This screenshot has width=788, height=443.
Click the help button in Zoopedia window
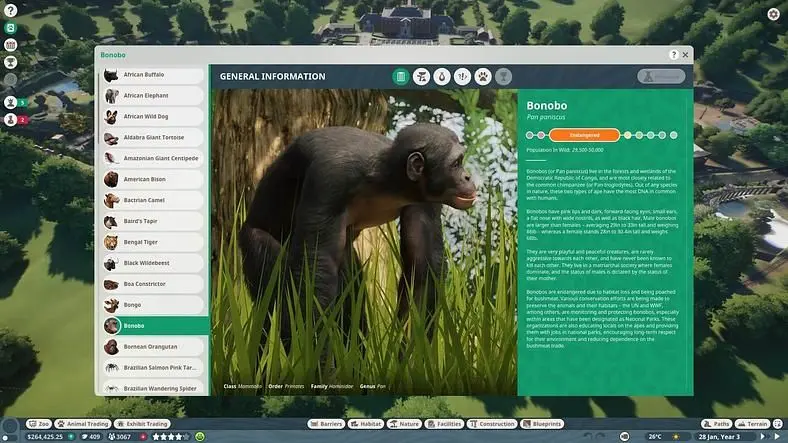pyautogui.click(x=673, y=55)
